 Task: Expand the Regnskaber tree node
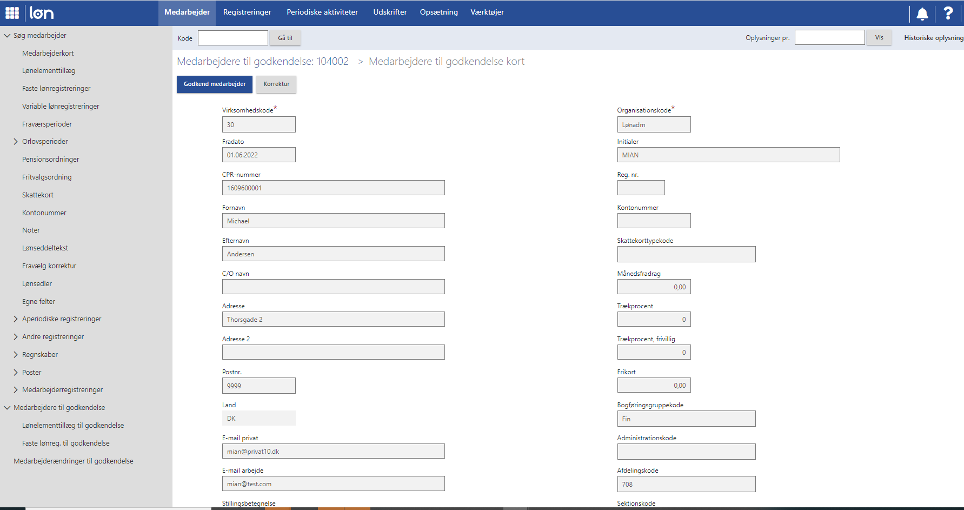click(15, 354)
